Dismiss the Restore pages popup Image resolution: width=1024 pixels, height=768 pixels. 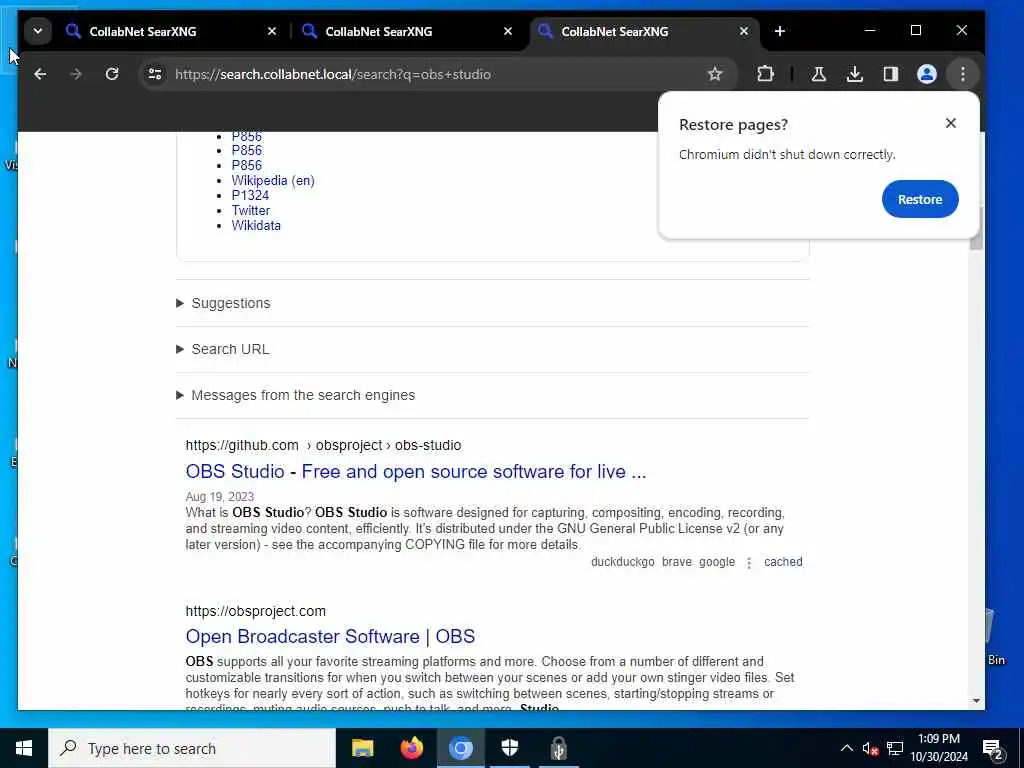click(x=951, y=123)
